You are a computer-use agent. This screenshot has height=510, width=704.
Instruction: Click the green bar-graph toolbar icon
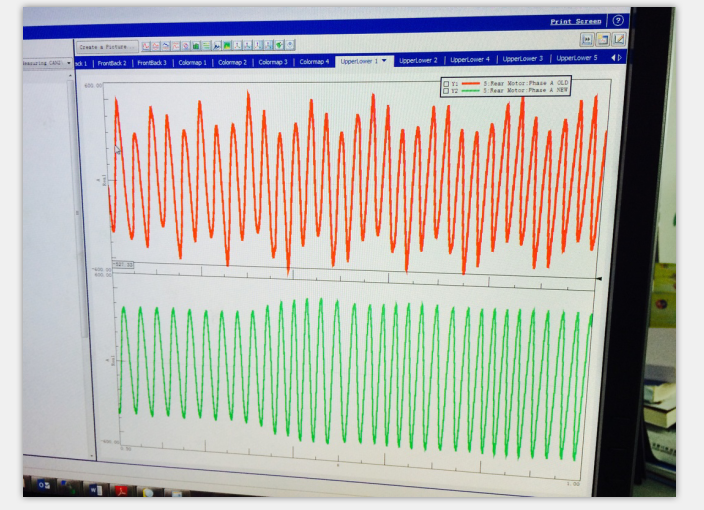coord(196,46)
